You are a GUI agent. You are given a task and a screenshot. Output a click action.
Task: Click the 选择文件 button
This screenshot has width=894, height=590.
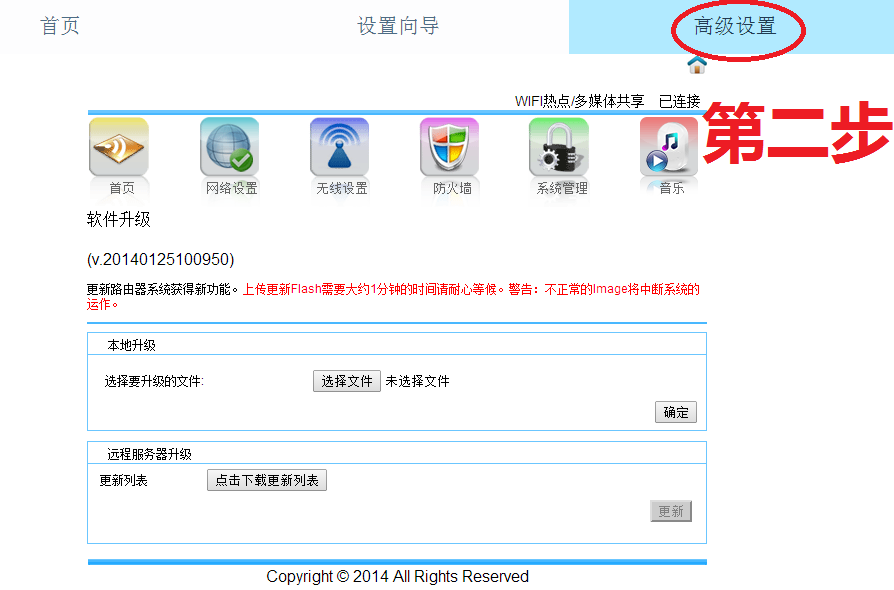(347, 381)
